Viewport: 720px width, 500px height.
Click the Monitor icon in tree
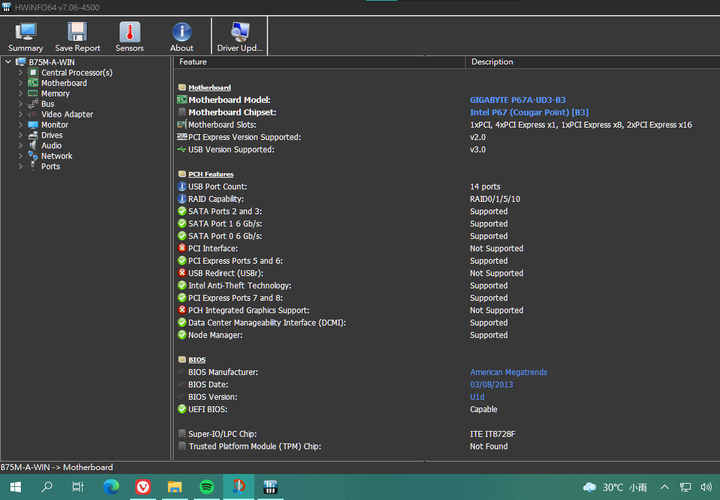click(x=33, y=124)
